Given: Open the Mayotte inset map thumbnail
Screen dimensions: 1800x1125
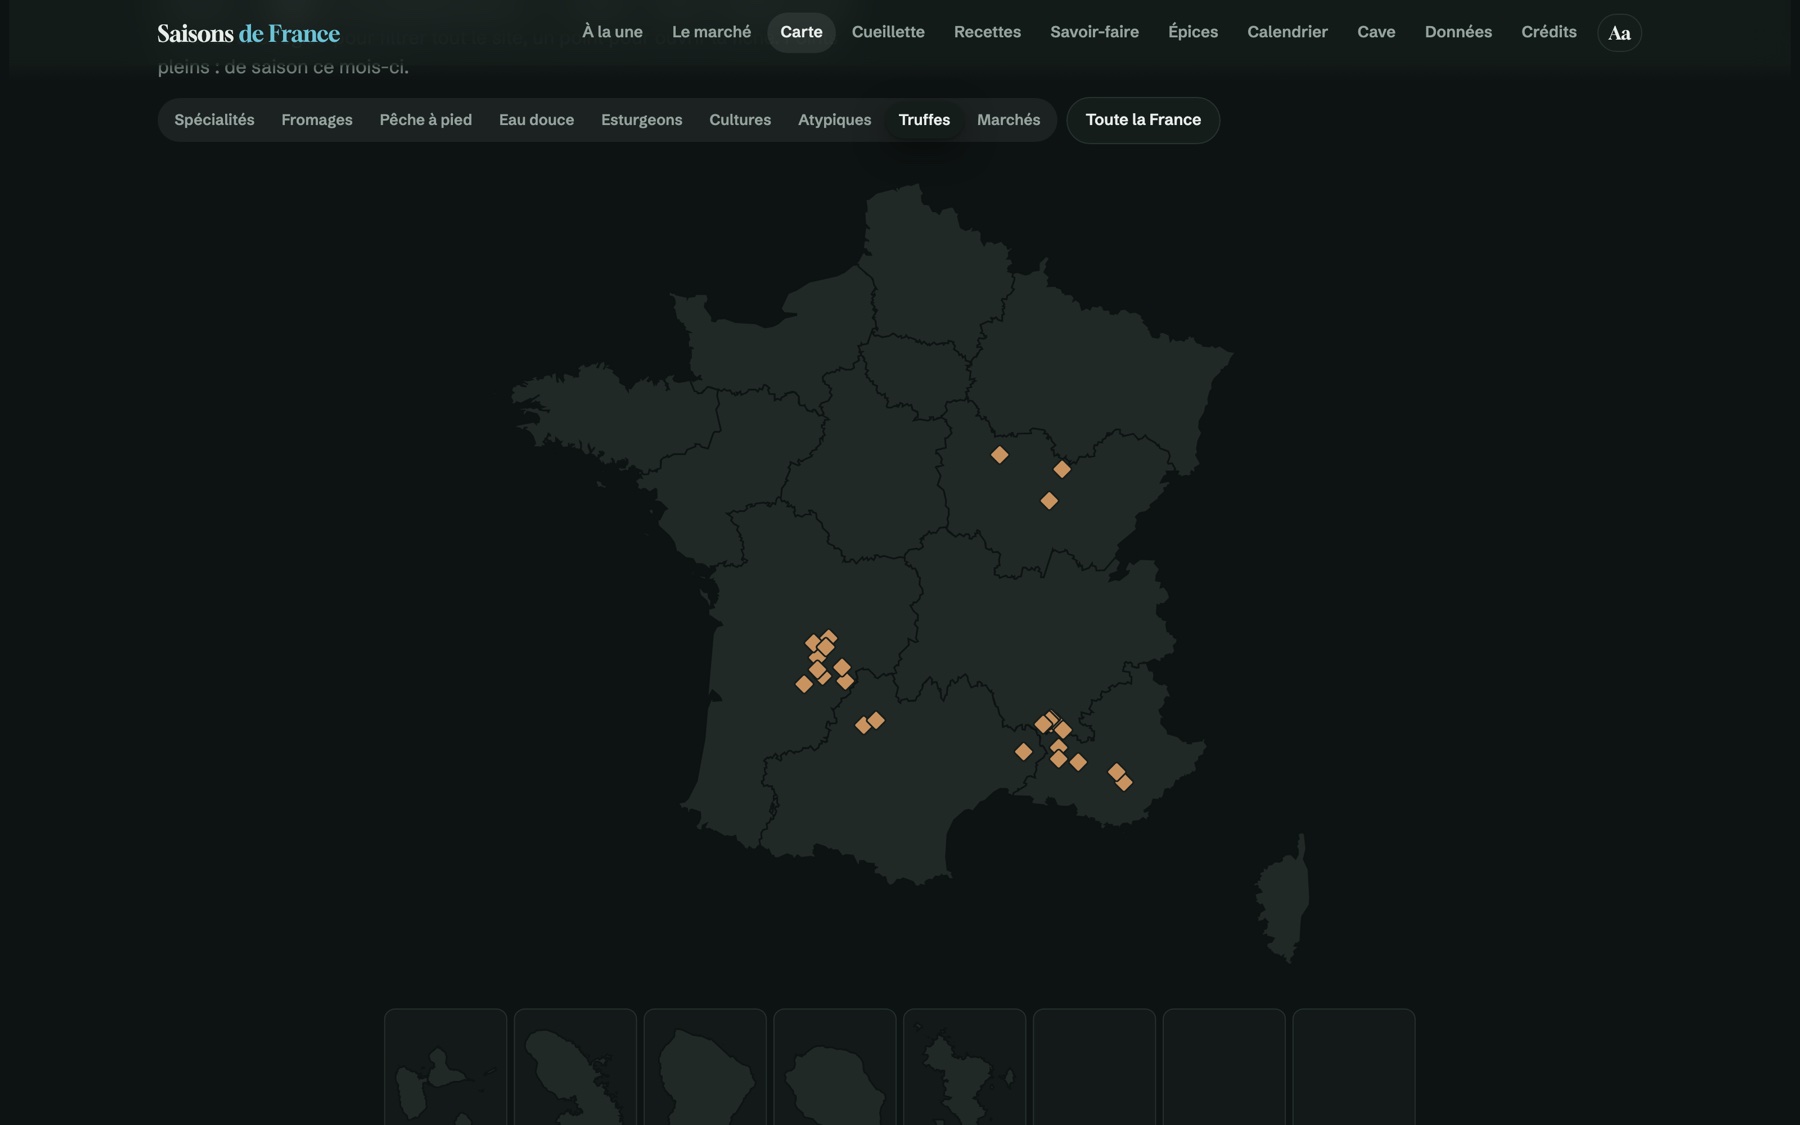Looking at the screenshot, I should coord(965,1067).
